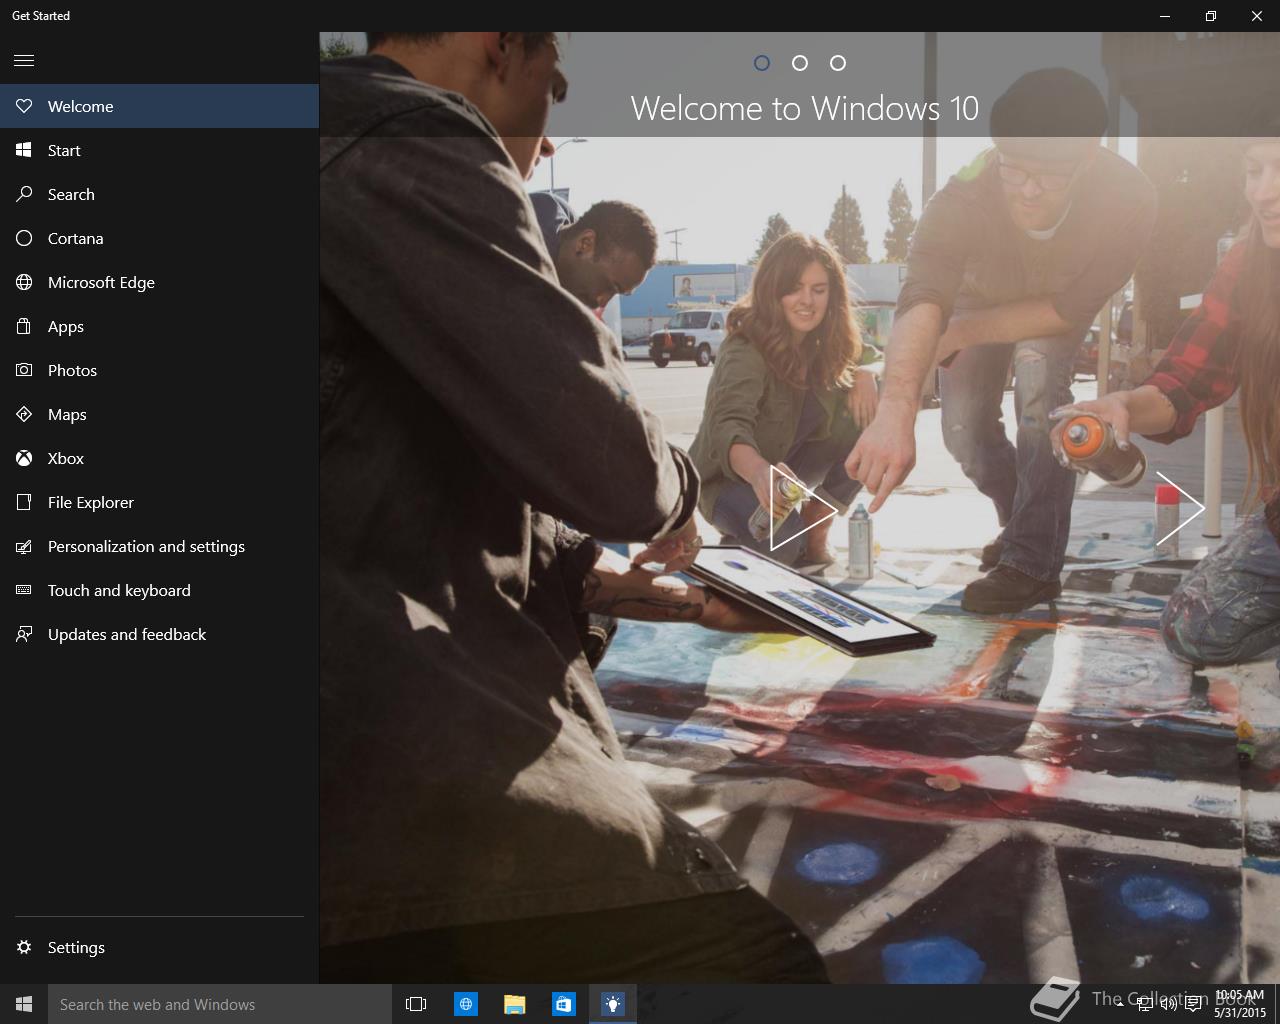Open the Action Center notifications icon

tap(1193, 1004)
